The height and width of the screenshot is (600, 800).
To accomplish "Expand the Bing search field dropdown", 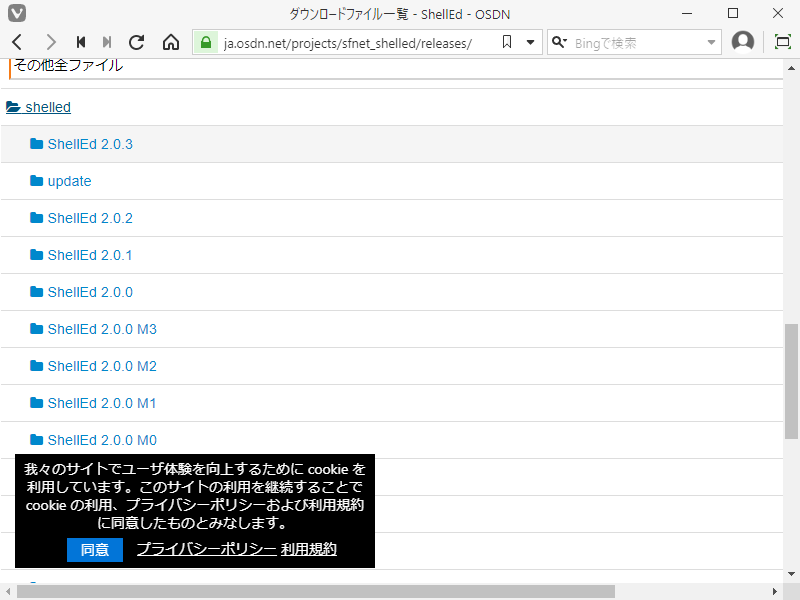I will click(x=713, y=42).
